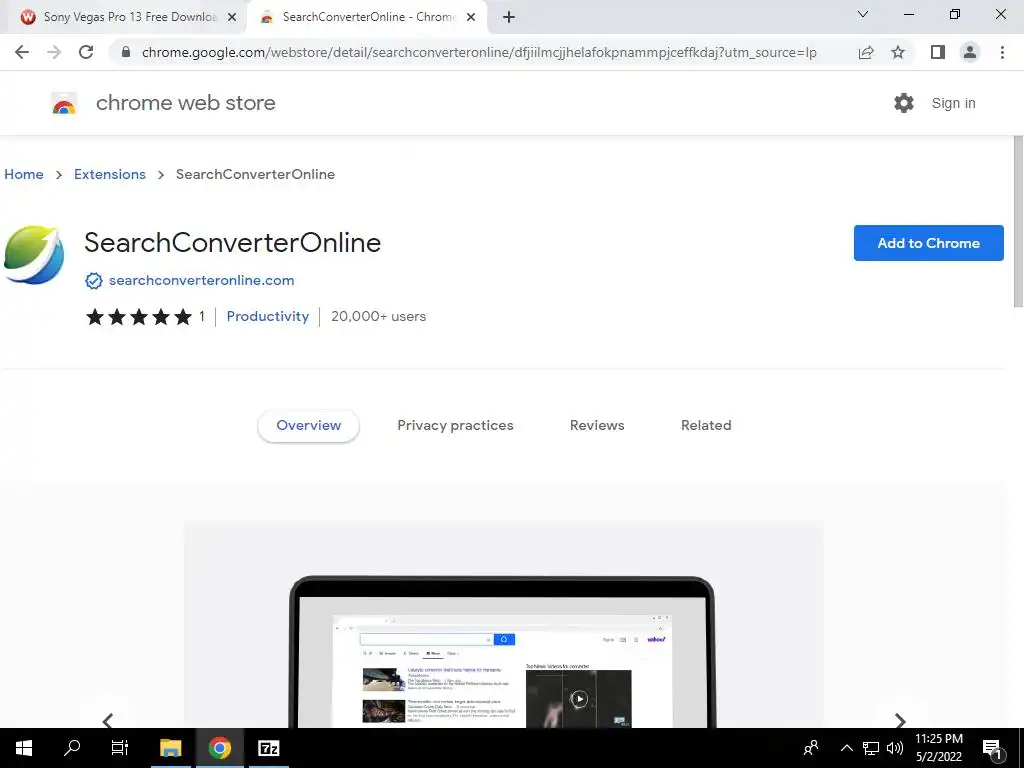
Task: Open File Explorer from taskbar
Action: click(170, 748)
